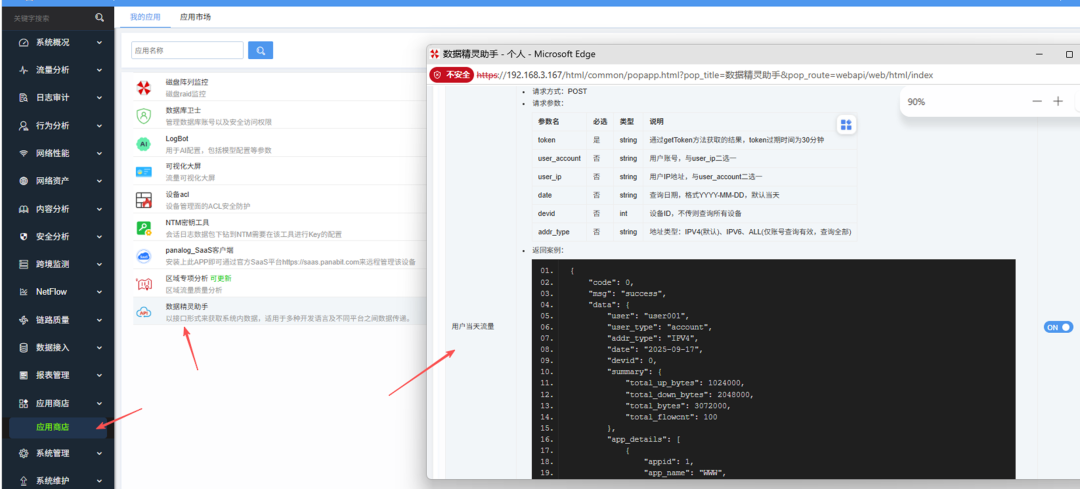Switch to the 我的应用 tab
This screenshot has height=489, width=1080.
(145, 17)
